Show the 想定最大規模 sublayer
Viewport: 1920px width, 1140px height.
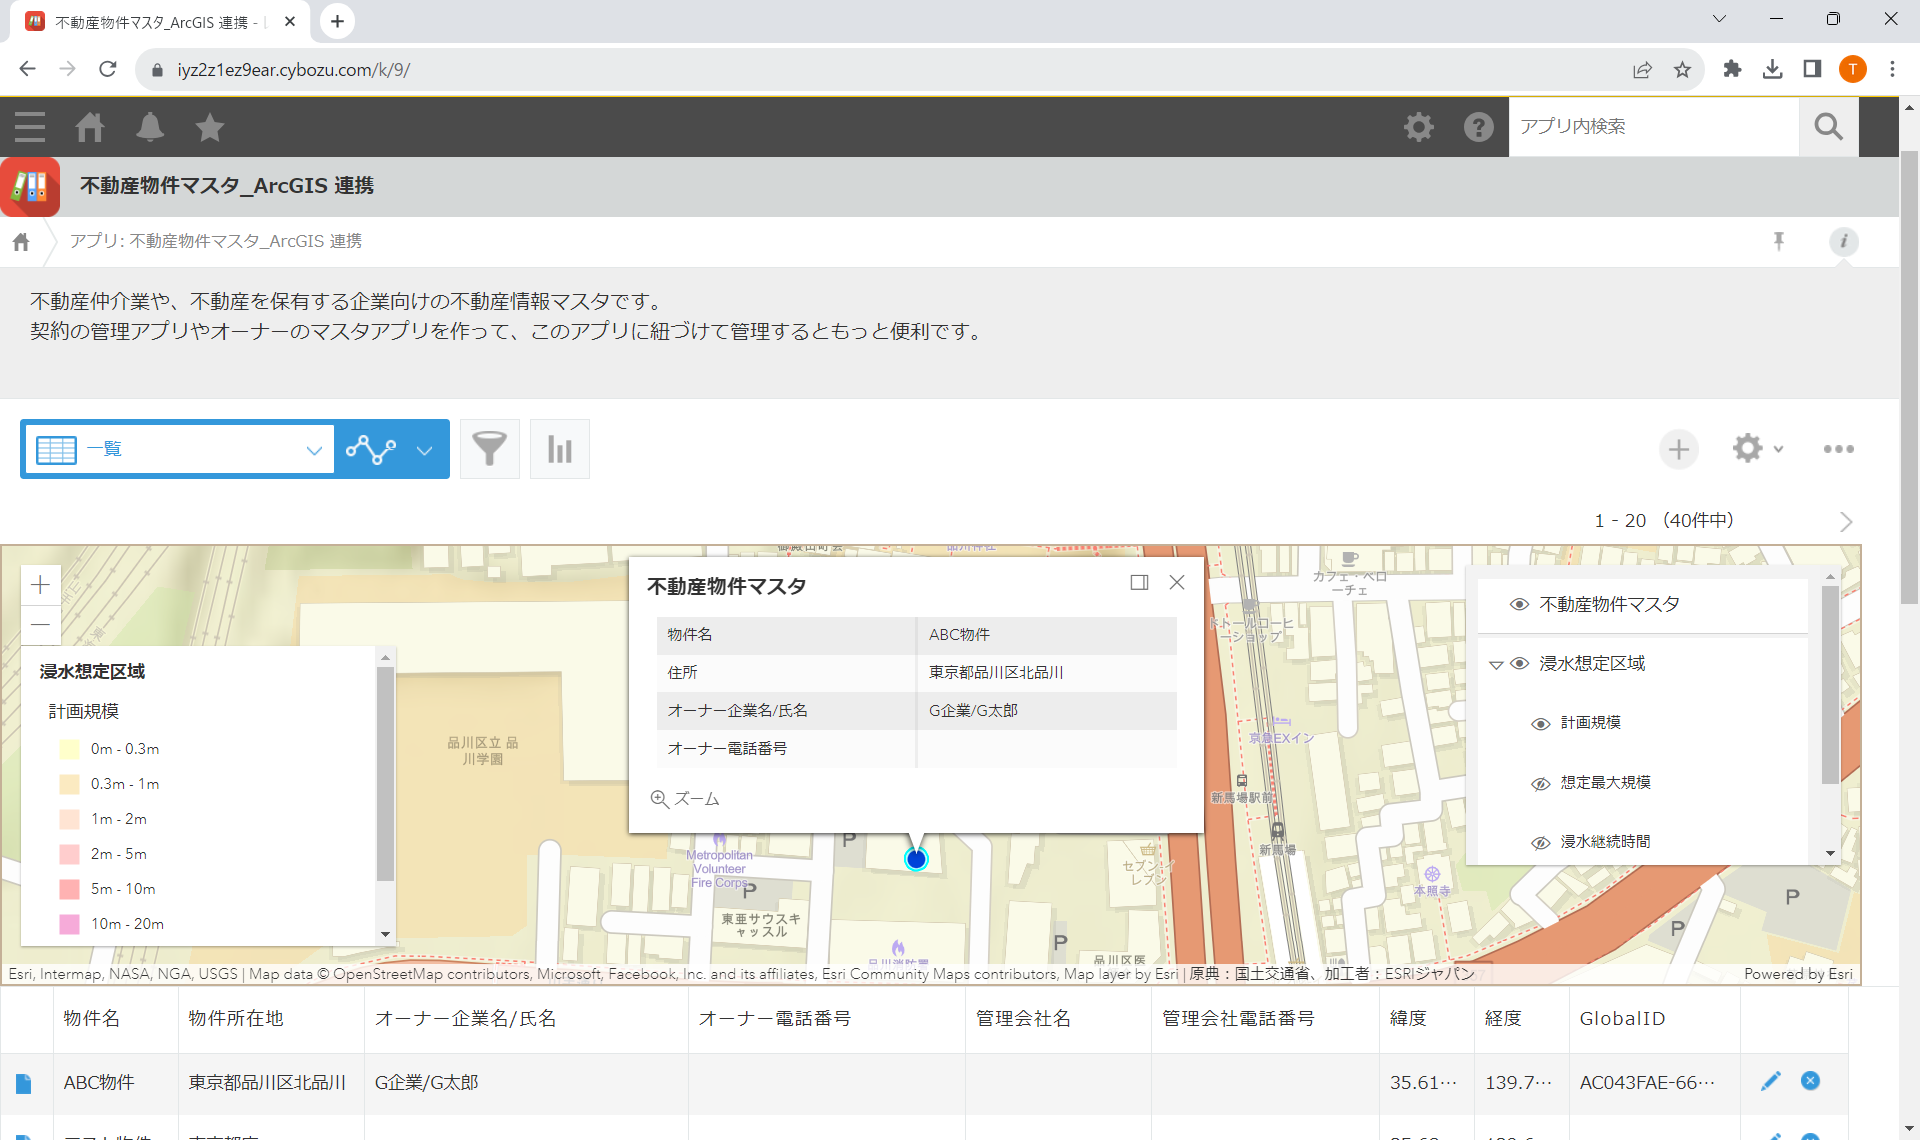click(1541, 783)
